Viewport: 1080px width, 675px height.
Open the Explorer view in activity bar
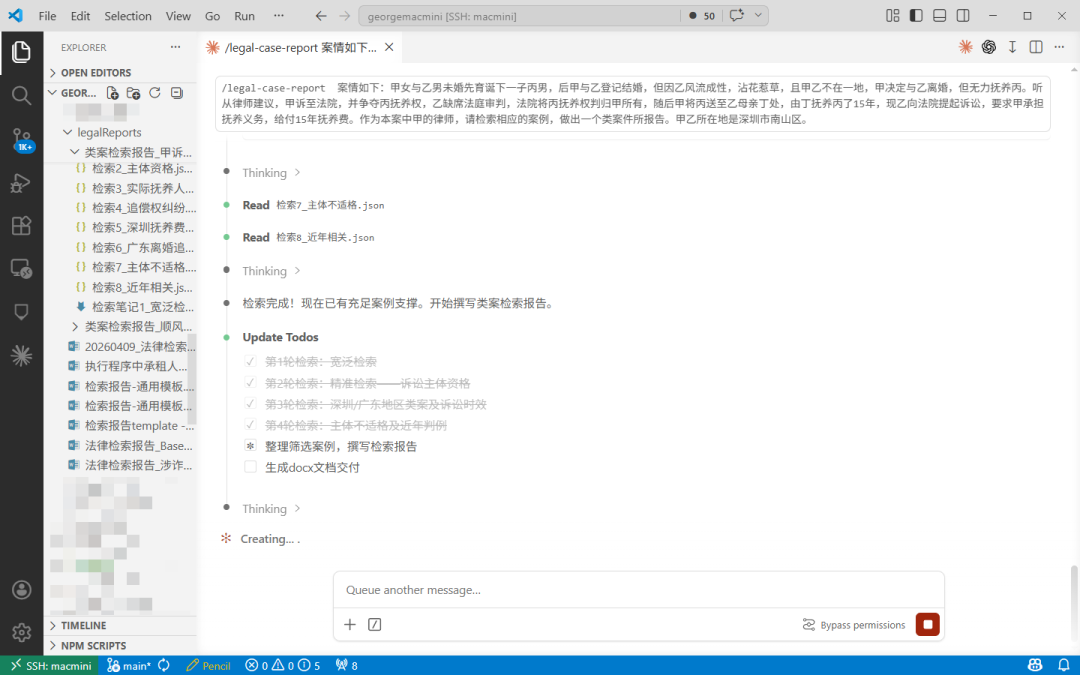(x=21, y=52)
